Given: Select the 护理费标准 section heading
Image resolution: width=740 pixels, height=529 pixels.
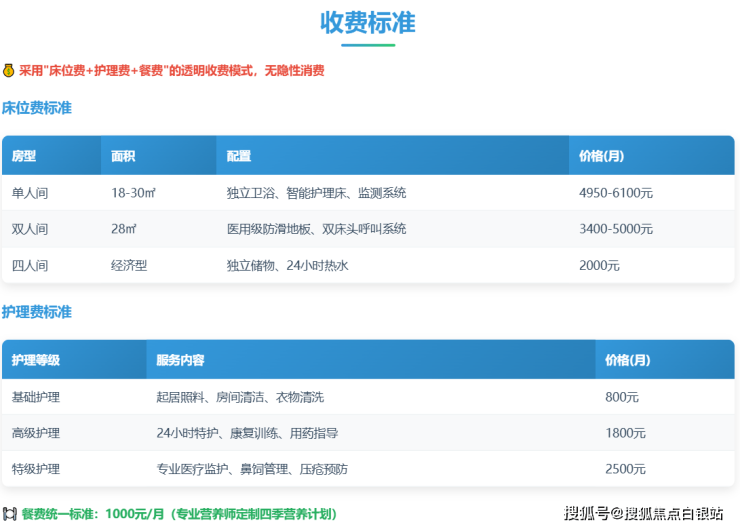Looking at the screenshot, I should 37,312.
